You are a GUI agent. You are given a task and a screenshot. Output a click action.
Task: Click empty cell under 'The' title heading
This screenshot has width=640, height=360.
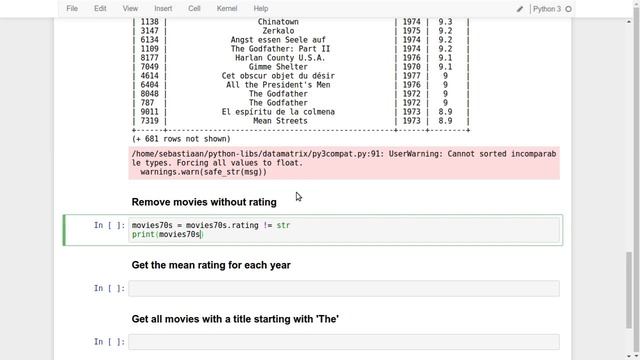pyautogui.click(x=344, y=342)
